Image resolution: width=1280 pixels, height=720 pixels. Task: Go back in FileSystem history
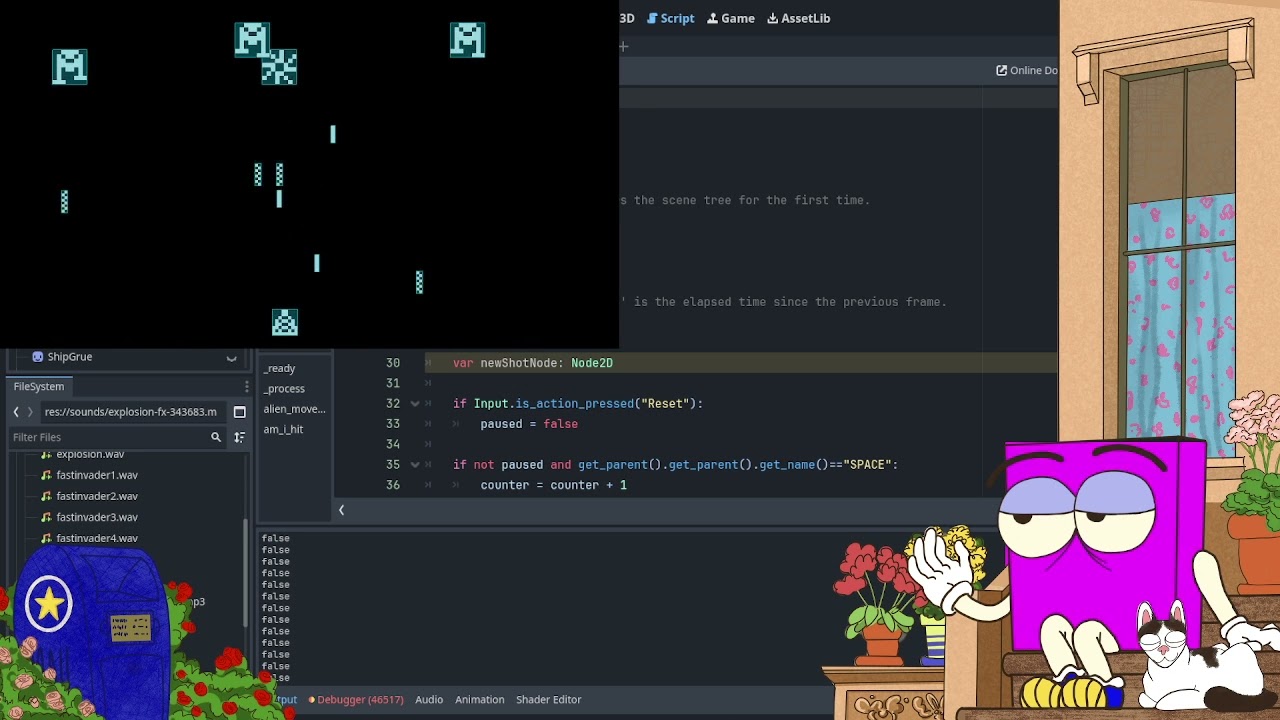pos(16,412)
